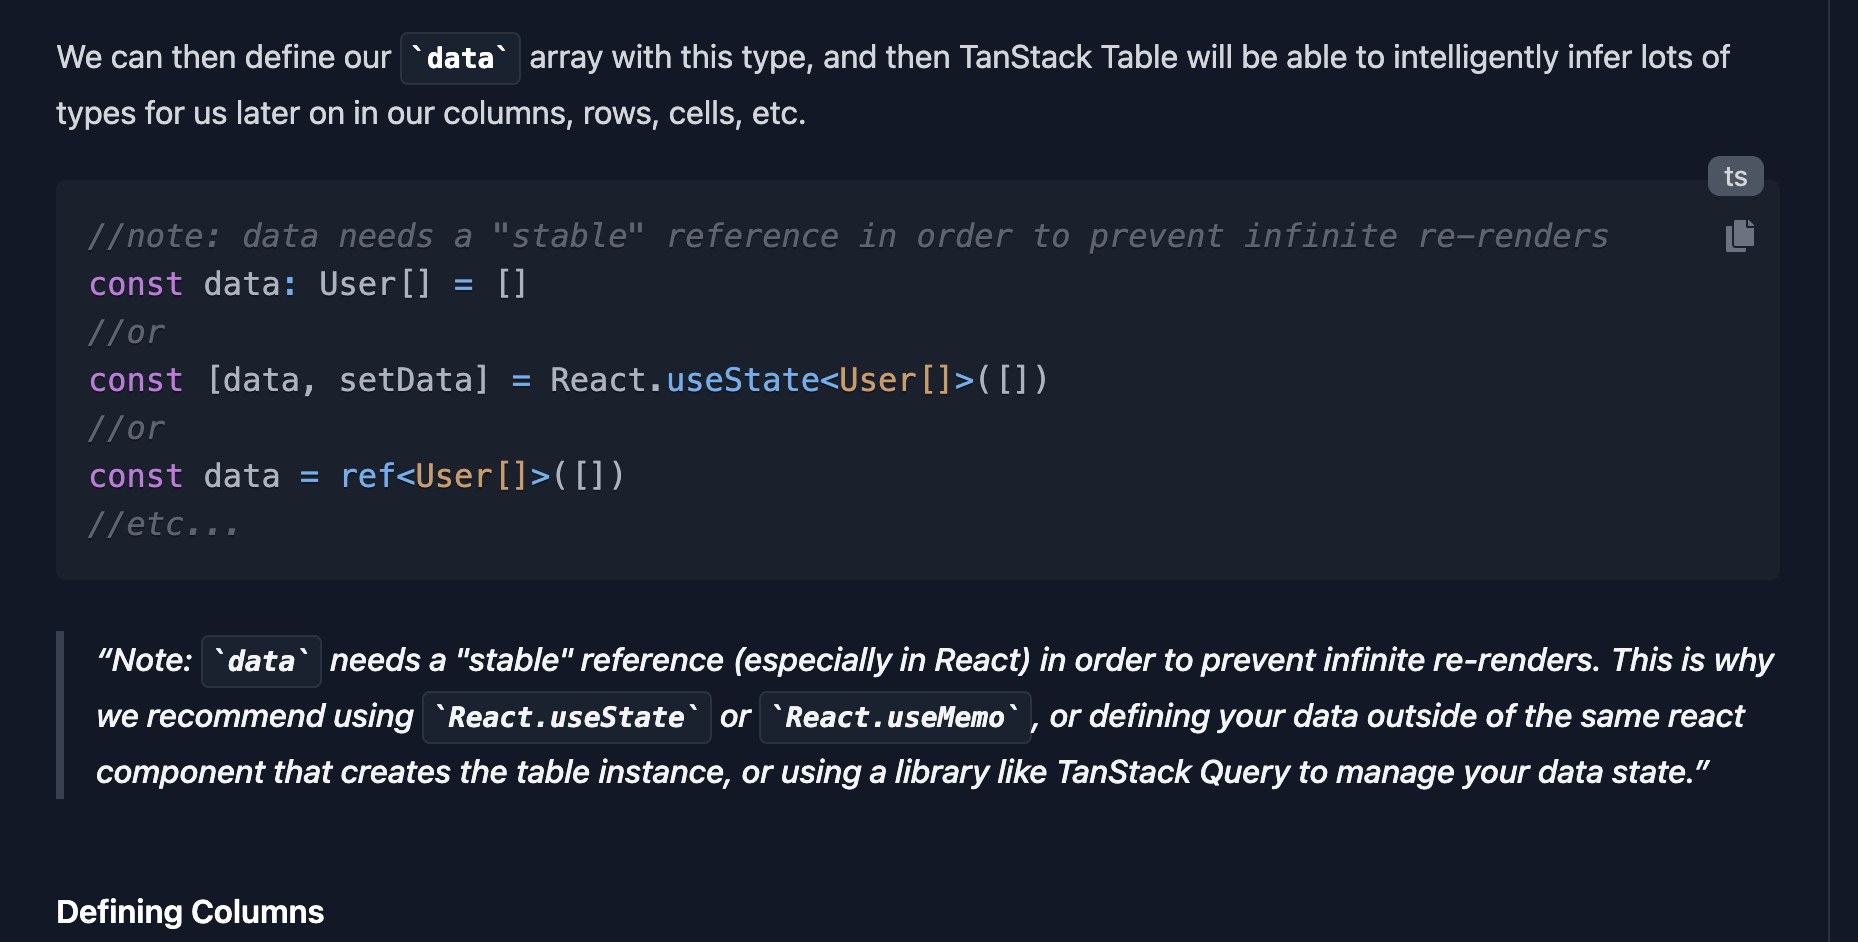Click the `data` inline code in the note
Image resolution: width=1858 pixels, height=942 pixels.
coord(261,661)
